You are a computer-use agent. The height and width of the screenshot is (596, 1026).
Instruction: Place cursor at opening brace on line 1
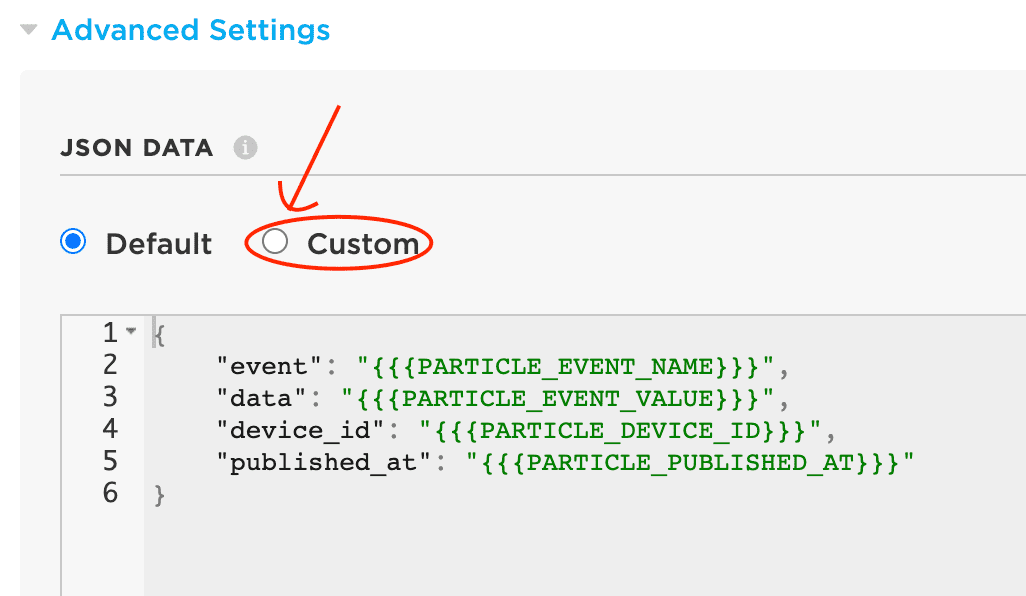coord(159,334)
